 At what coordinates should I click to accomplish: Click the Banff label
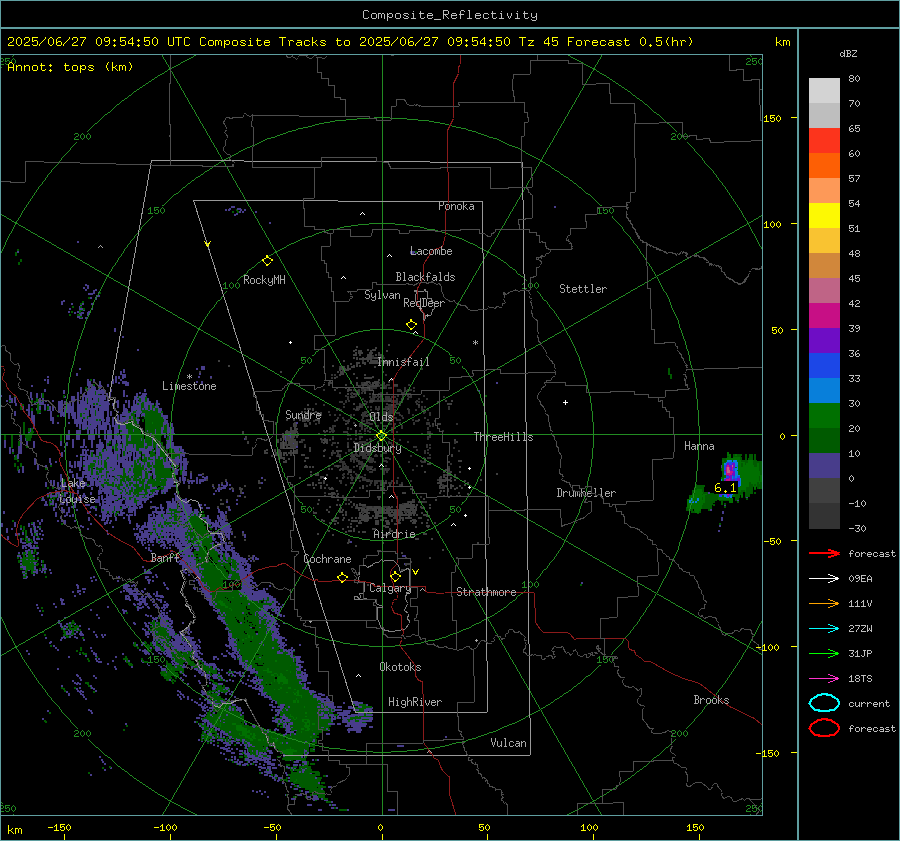point(165,558)
